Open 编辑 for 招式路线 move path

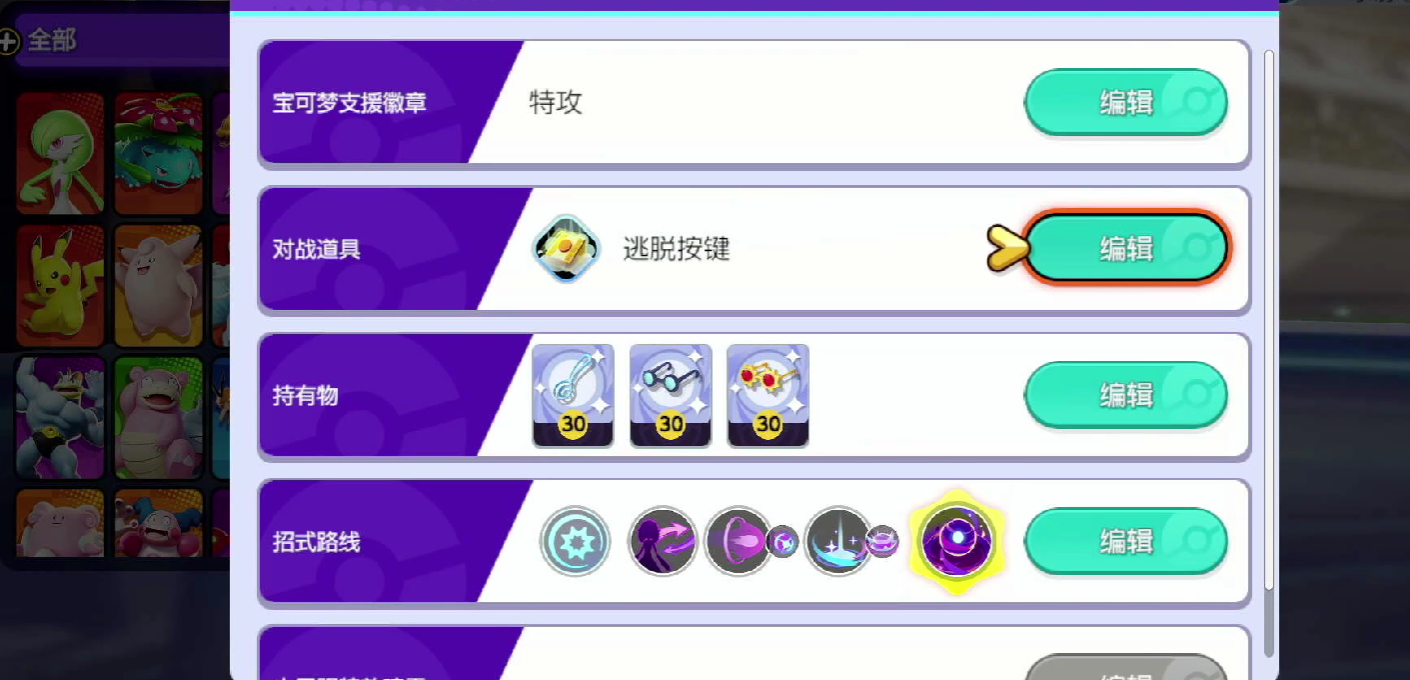(x=1126, y=541)
